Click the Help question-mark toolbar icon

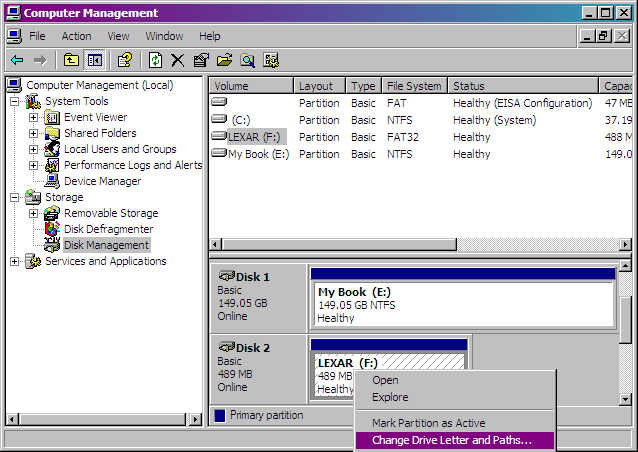pos(125,60)
